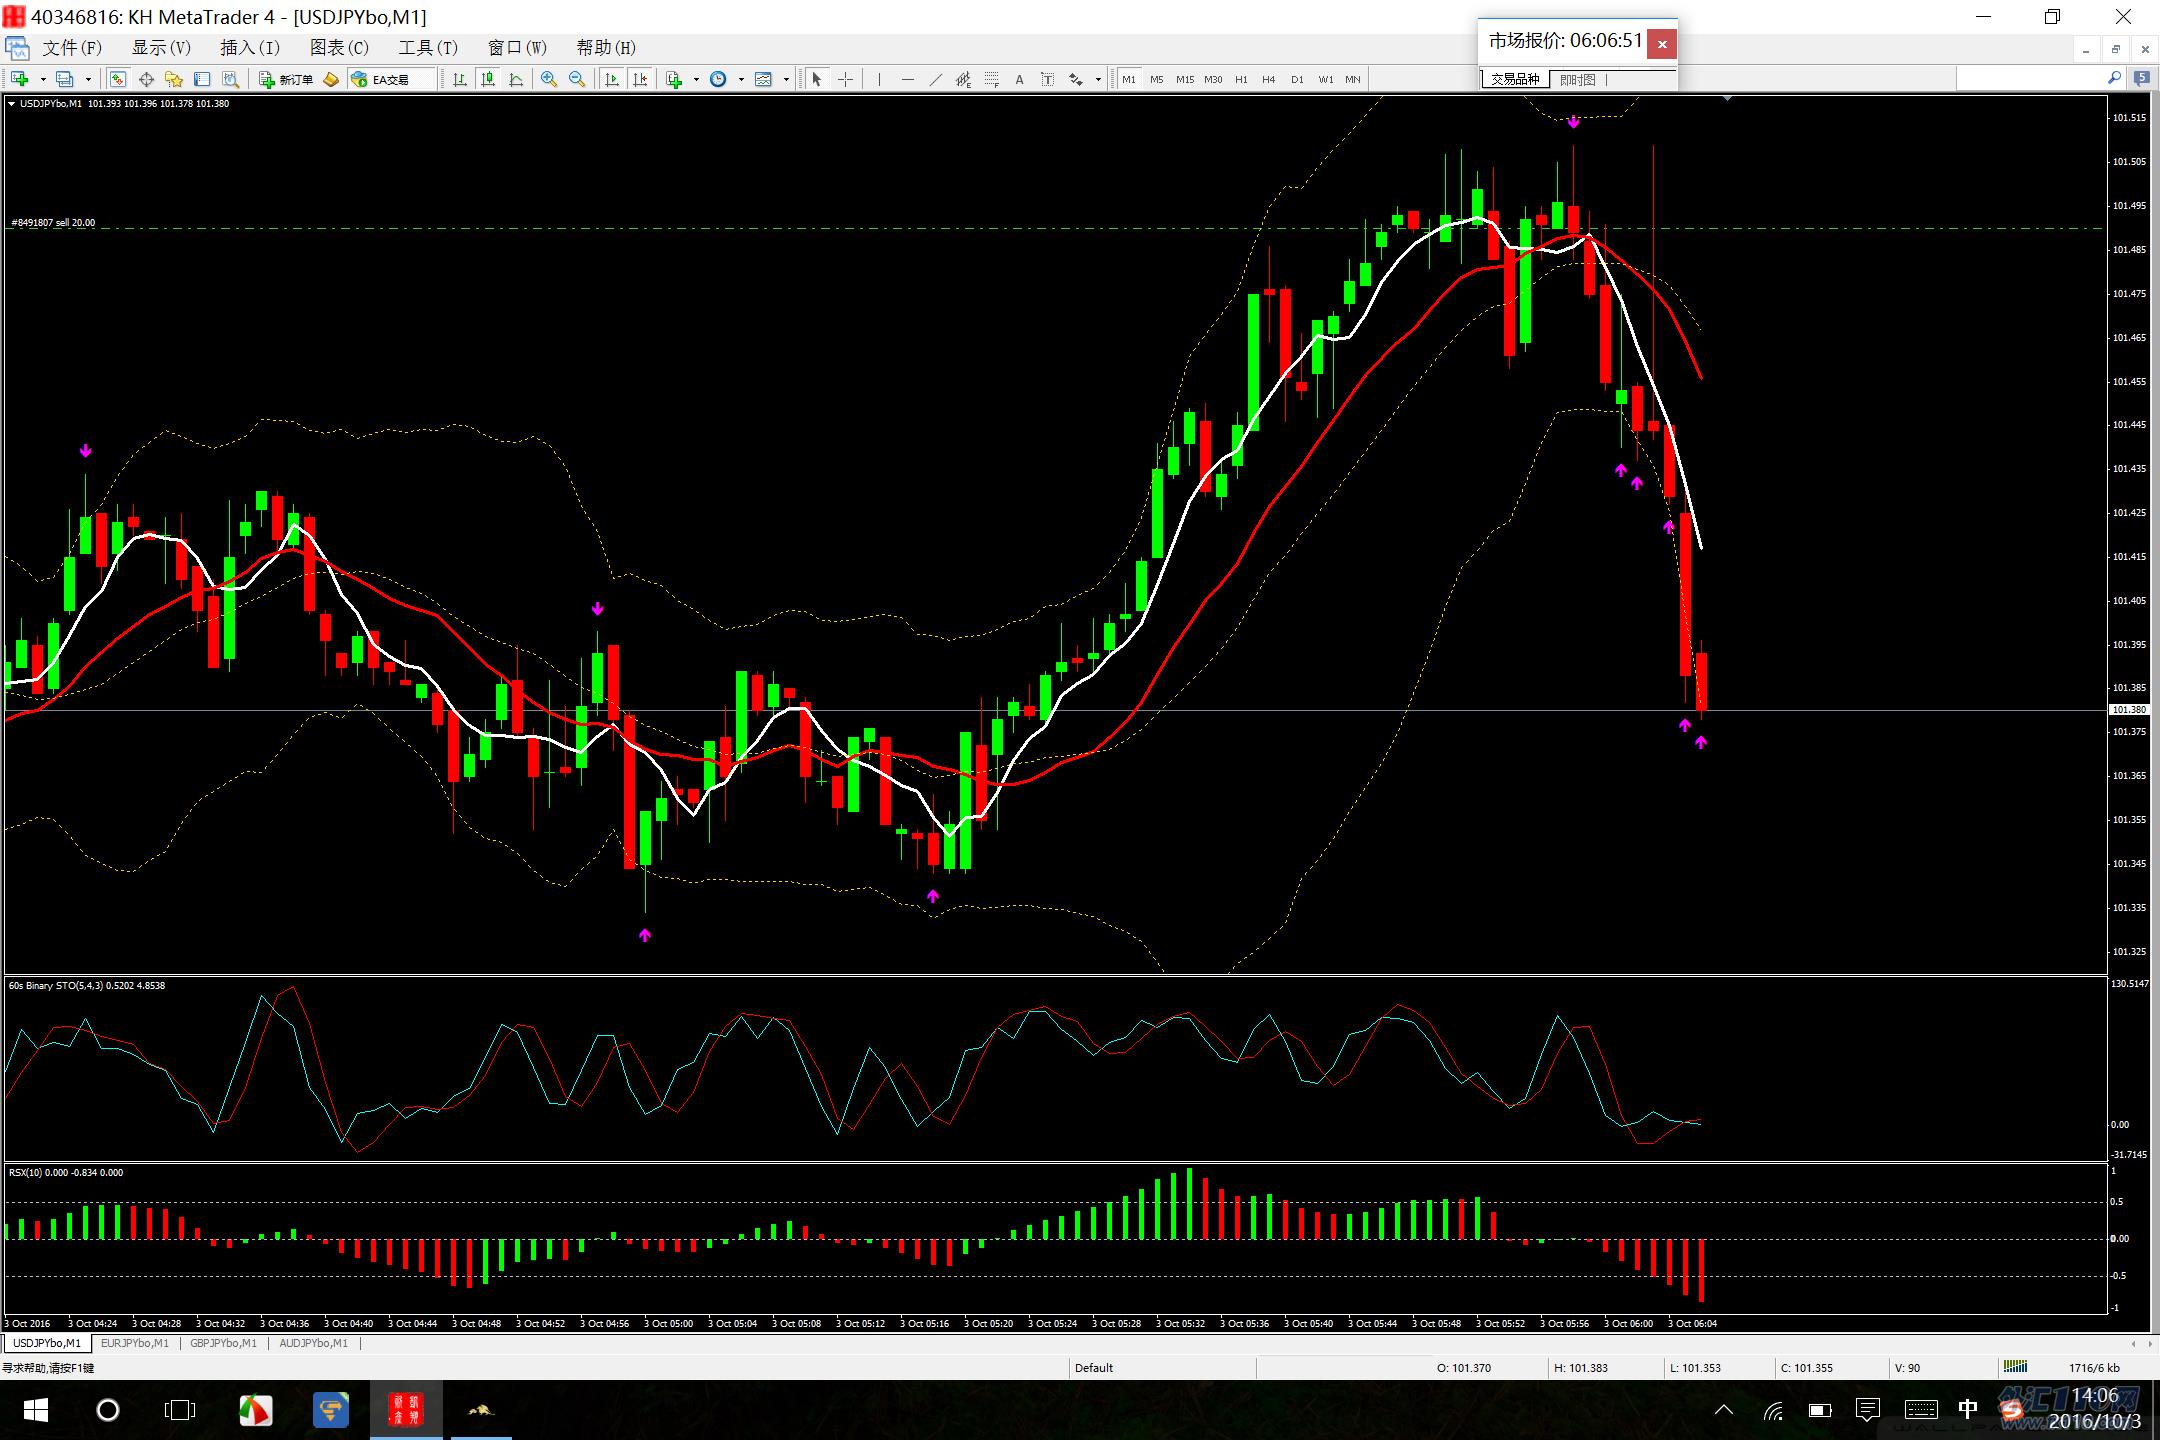The width and height of the screenshot is (2160, 1440).
Task: Open the 帮助(H) menu
Action: tap(606, 47)
